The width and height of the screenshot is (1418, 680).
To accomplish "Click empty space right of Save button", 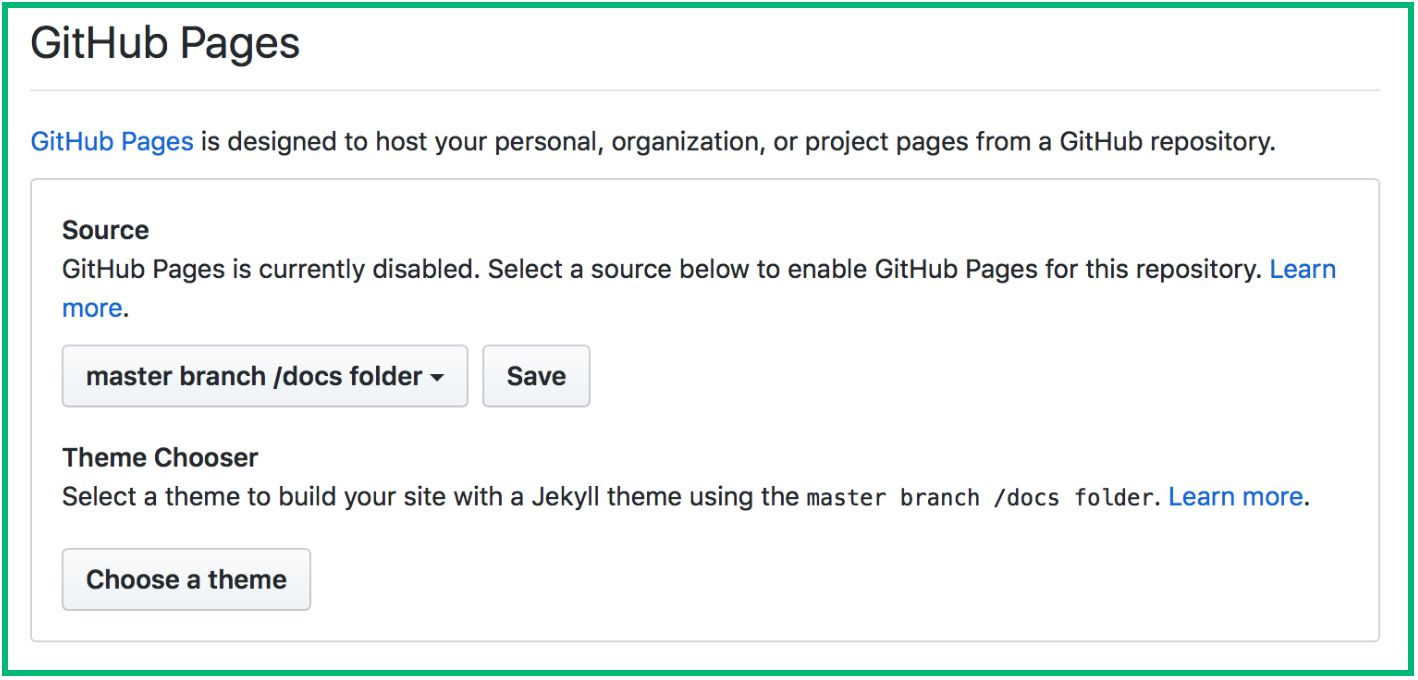I will 900,377.
